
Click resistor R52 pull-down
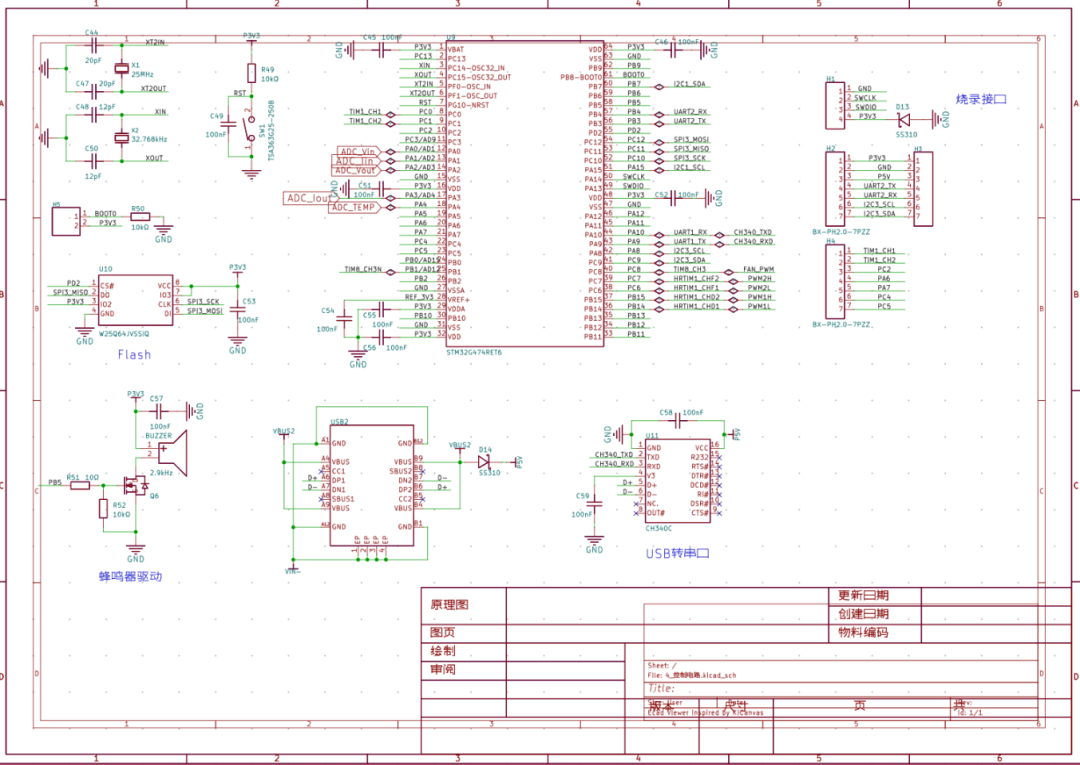click(103, 509)
